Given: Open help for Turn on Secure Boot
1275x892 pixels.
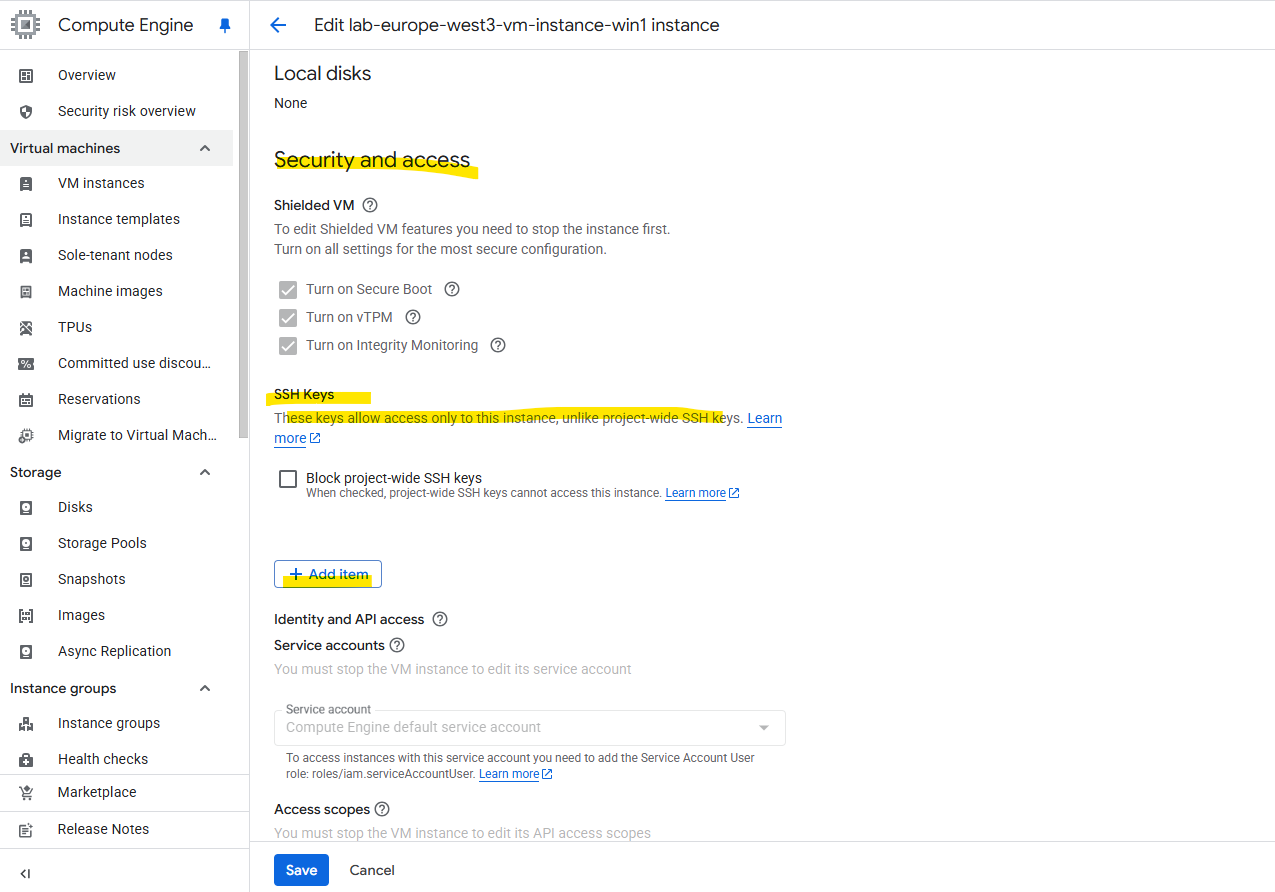Looking at the screenshot, I should click(x=451, y=289).
